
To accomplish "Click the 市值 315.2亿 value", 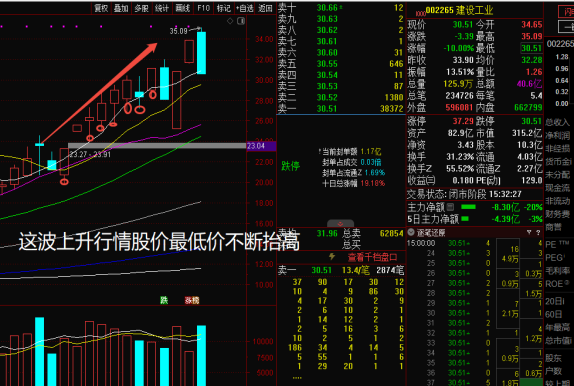I will [x=527, y=133].
